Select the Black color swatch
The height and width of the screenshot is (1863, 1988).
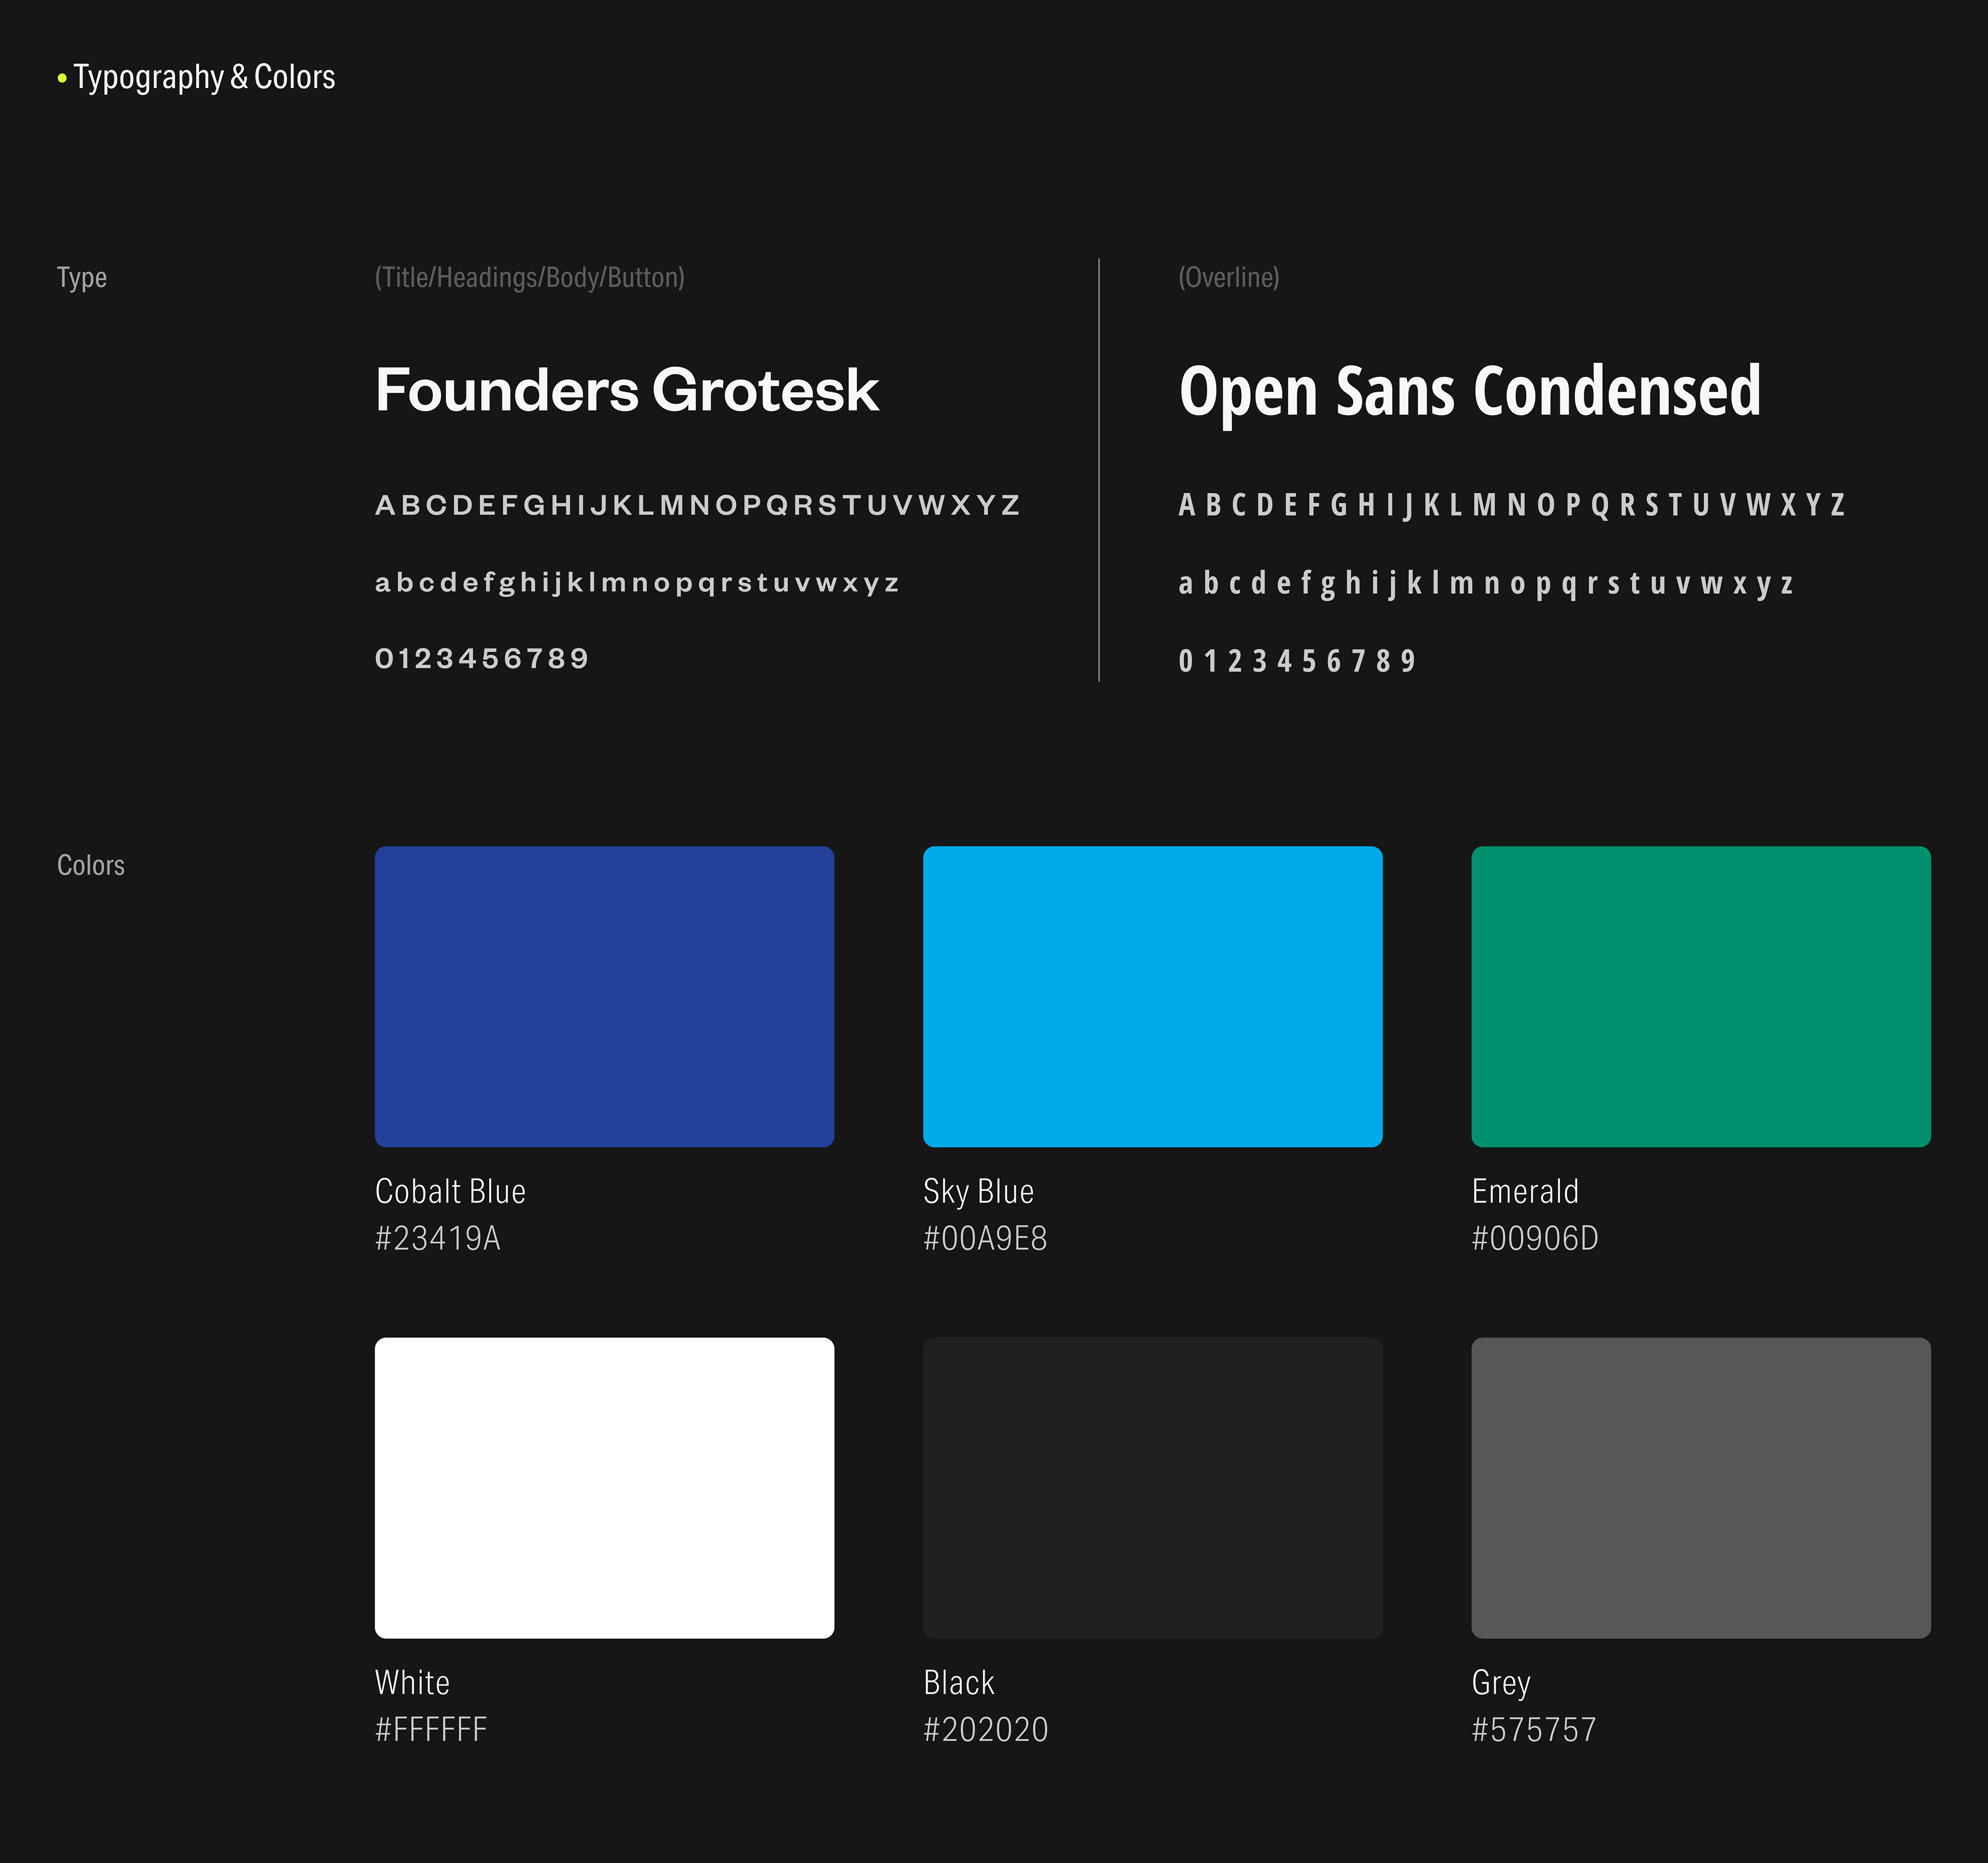pos(1152,1487)
